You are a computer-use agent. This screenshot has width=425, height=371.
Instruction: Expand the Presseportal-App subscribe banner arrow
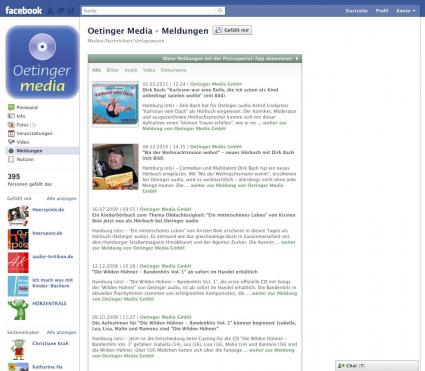click(x=297, y=59)
